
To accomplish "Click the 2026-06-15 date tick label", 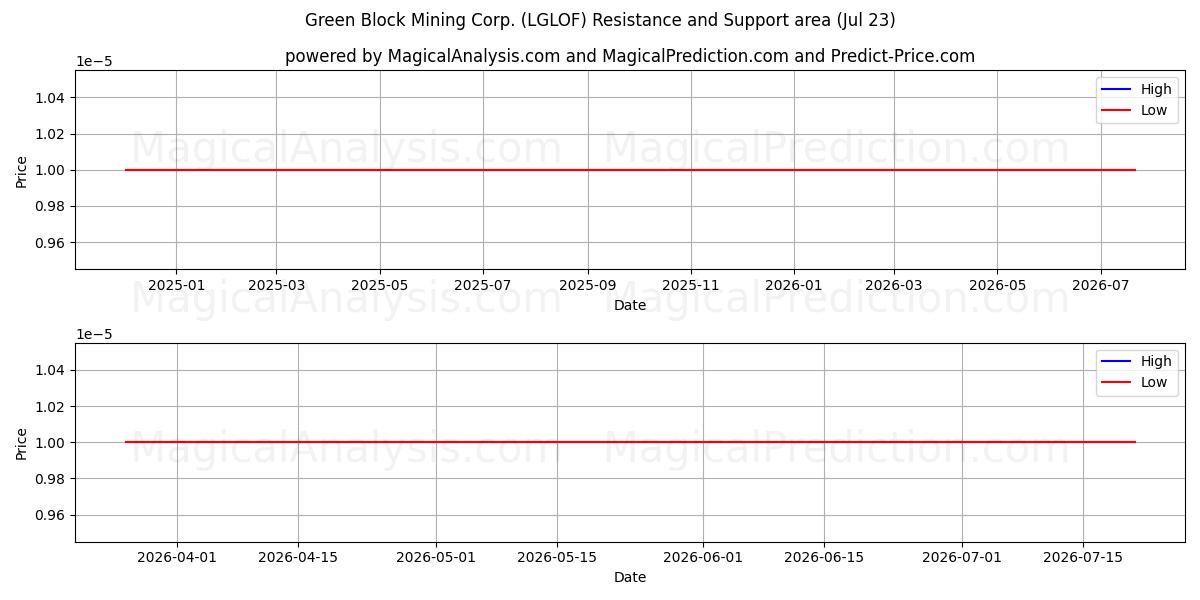I will 824,558.
